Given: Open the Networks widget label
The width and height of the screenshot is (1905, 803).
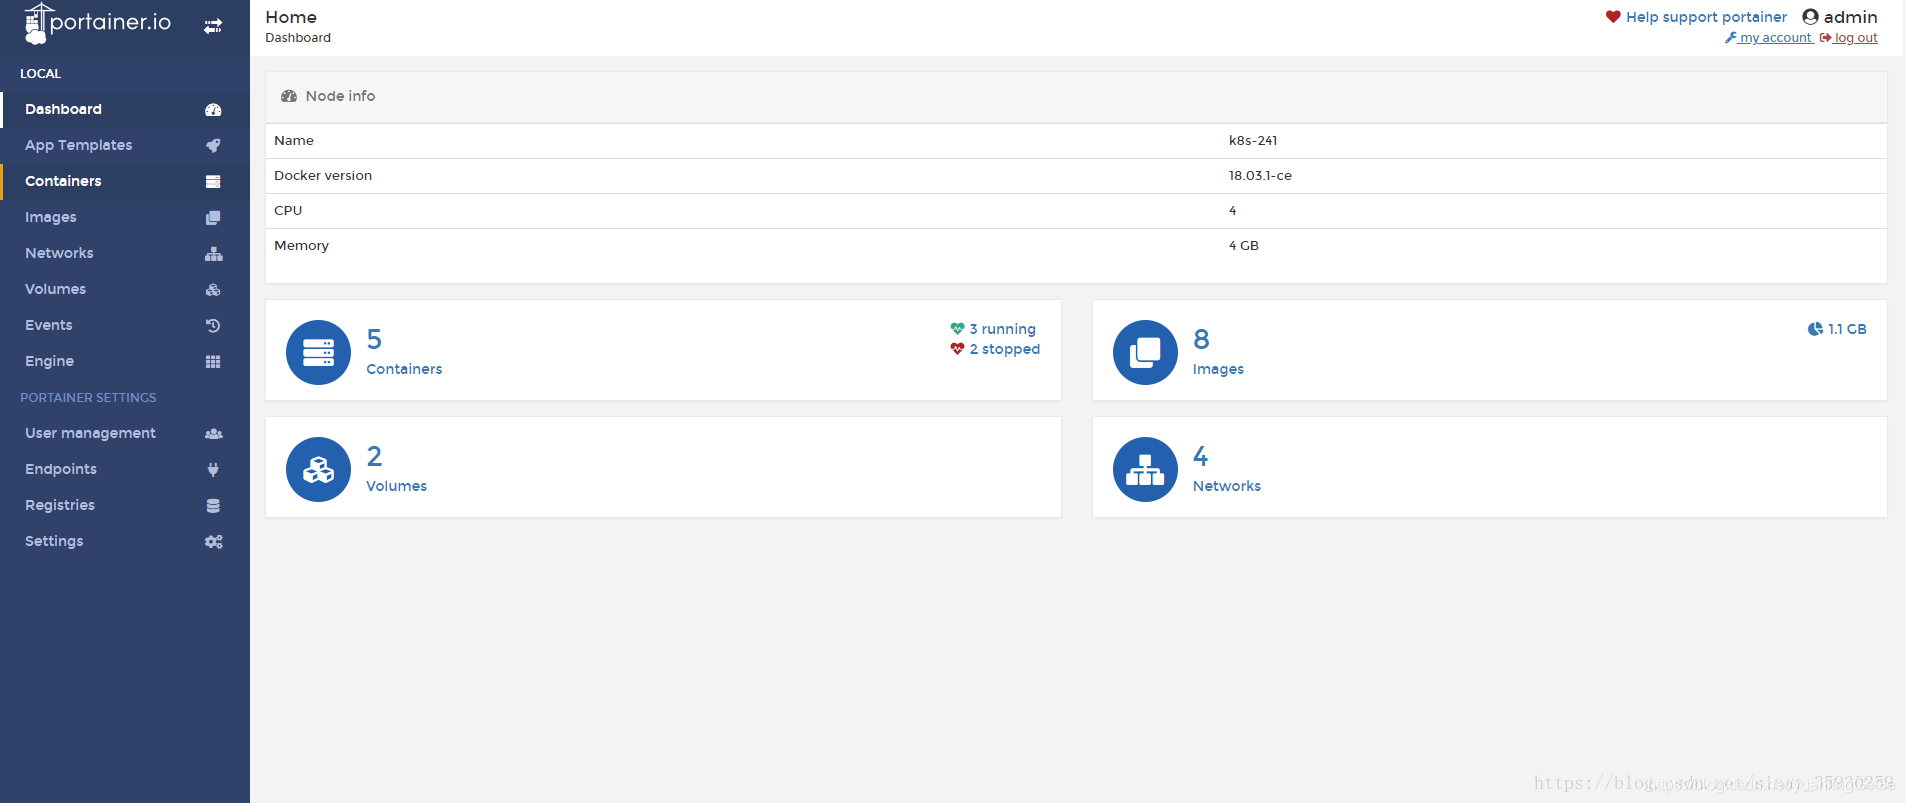Looking at the screenshot, I should pyautogui.click(x=1226, y=486).
